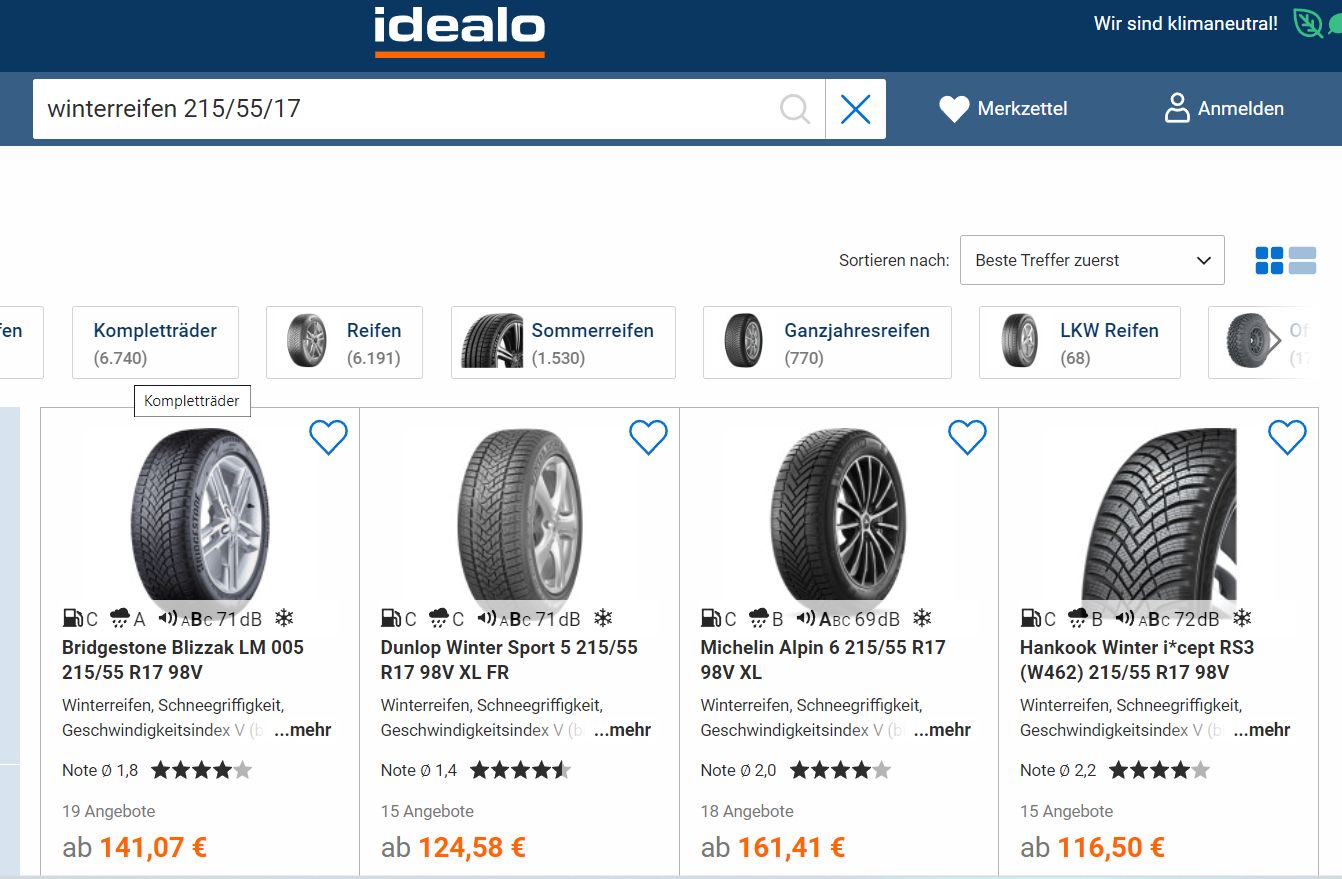The height and width of the screenshot is (879, 1342).
Task: Save Bridgestone Blizzak LM 005 to wishlist
Action: point(328,436)
